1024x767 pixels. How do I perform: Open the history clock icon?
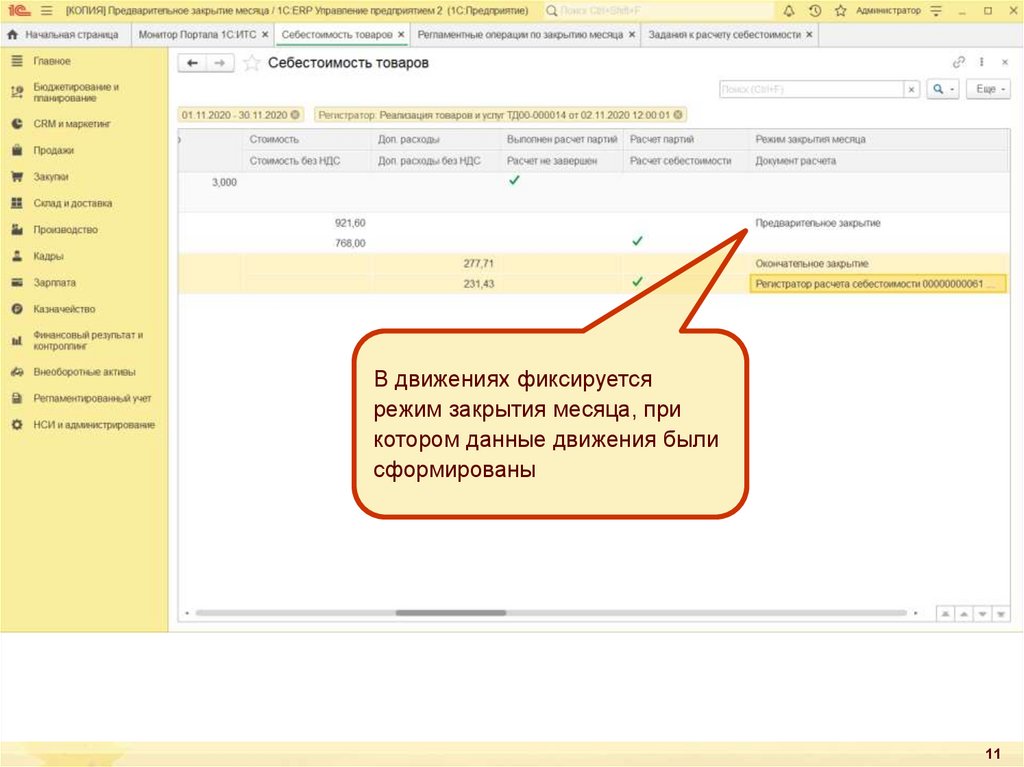tap(815, 11)
